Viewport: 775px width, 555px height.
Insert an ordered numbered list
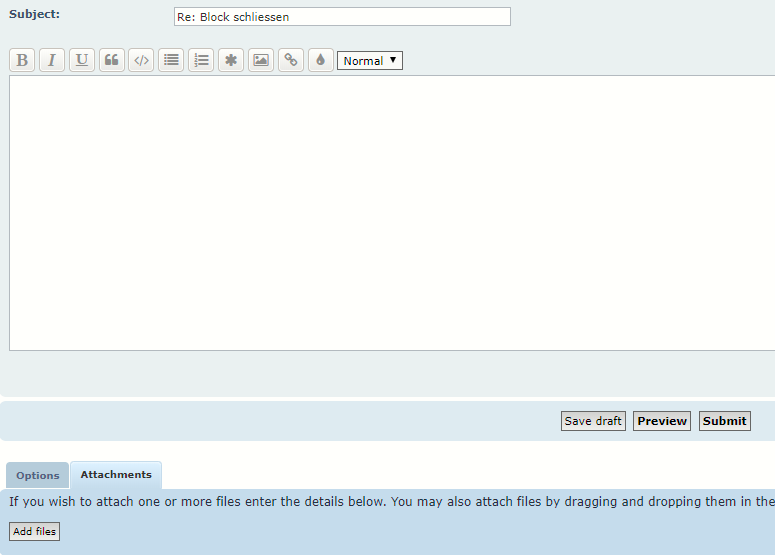pos(201,60)
